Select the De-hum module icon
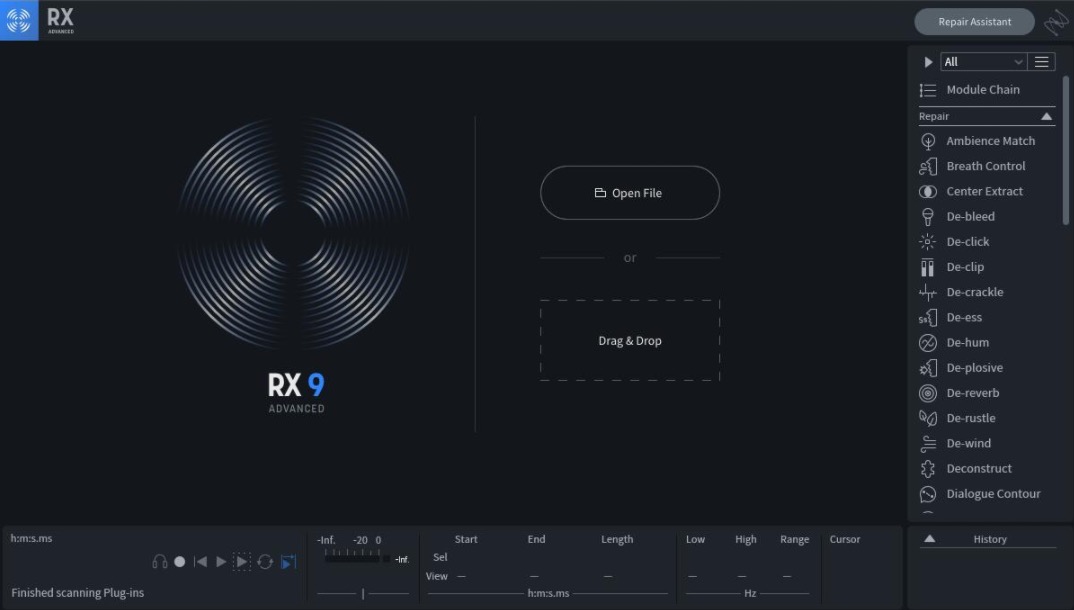This screenshot has width=1074, height=610. [927, 343]
